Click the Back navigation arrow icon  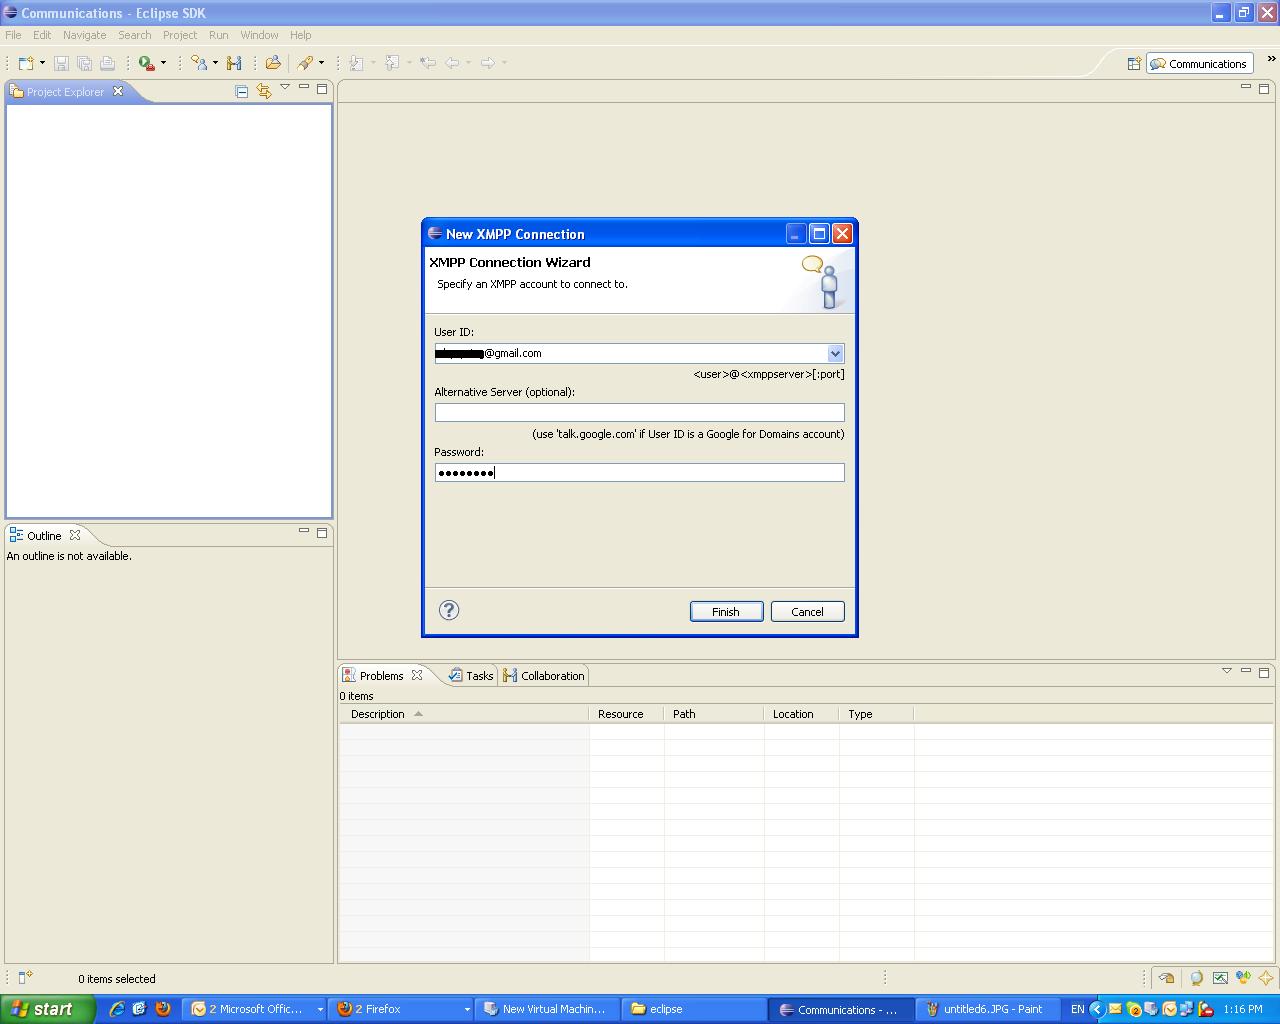point(452,63)
